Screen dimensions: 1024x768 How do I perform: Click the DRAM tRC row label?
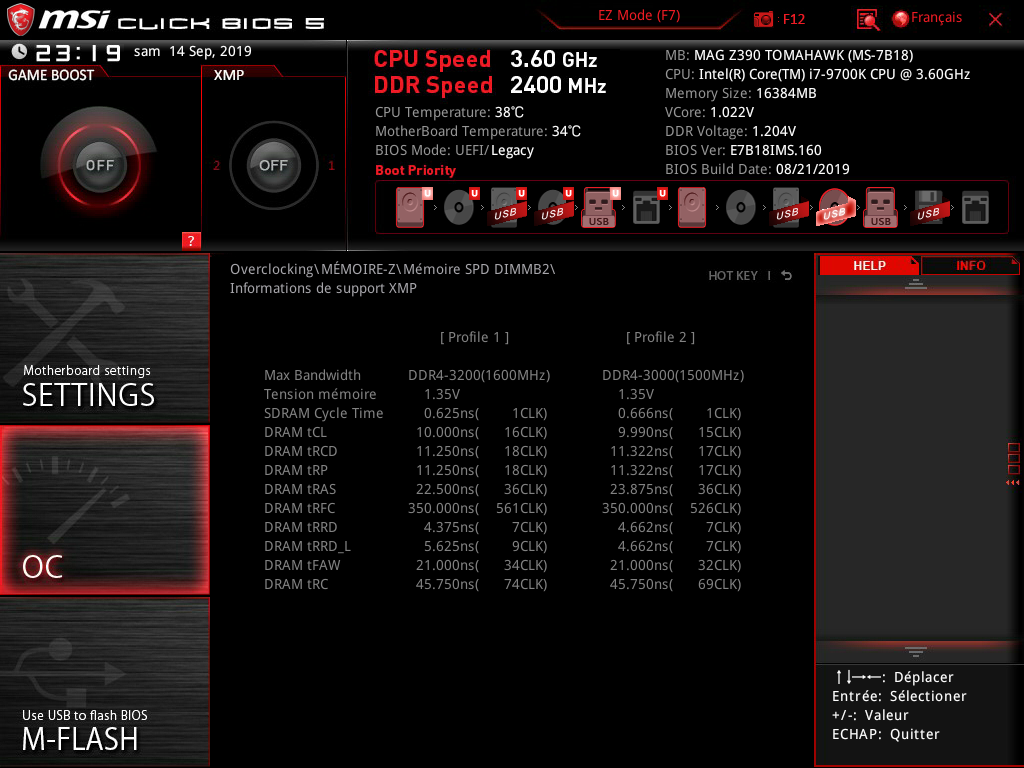point(296,584)
